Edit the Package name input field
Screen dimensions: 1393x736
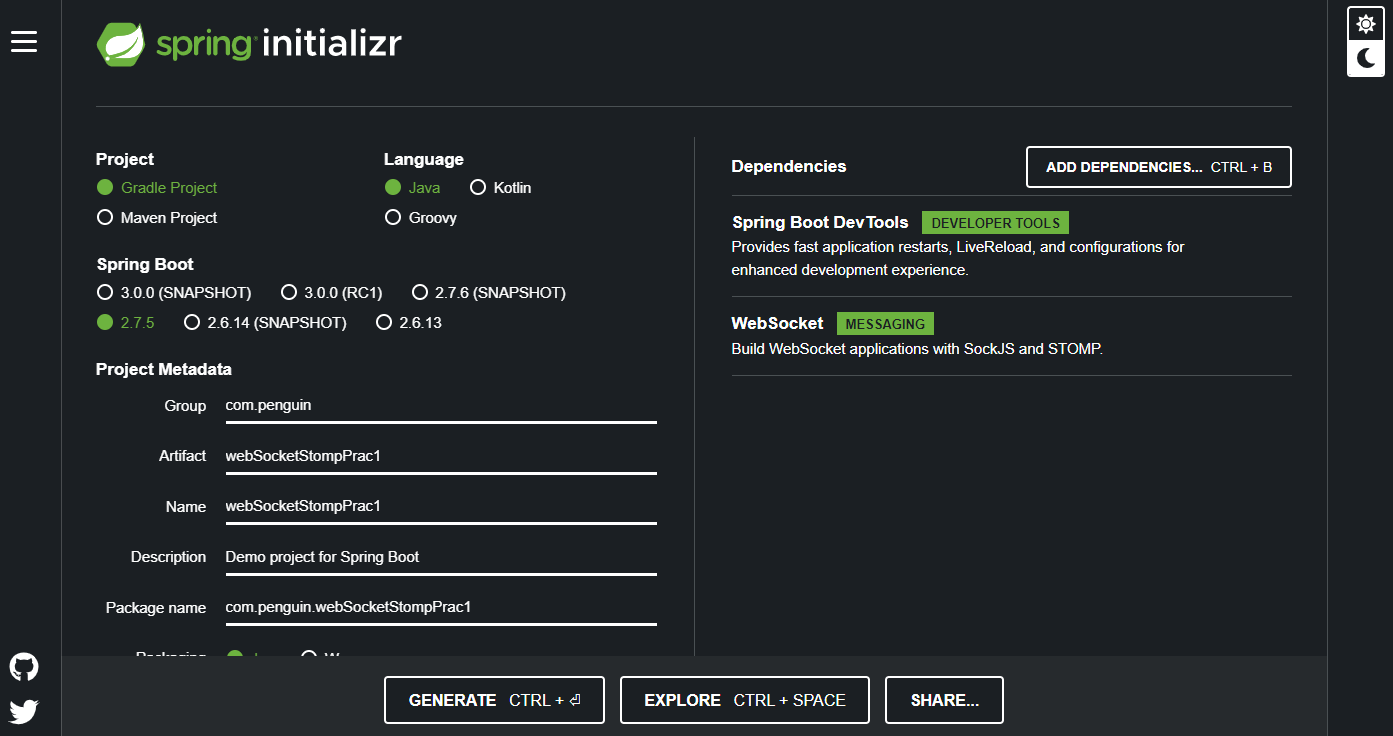click(441, 607)
